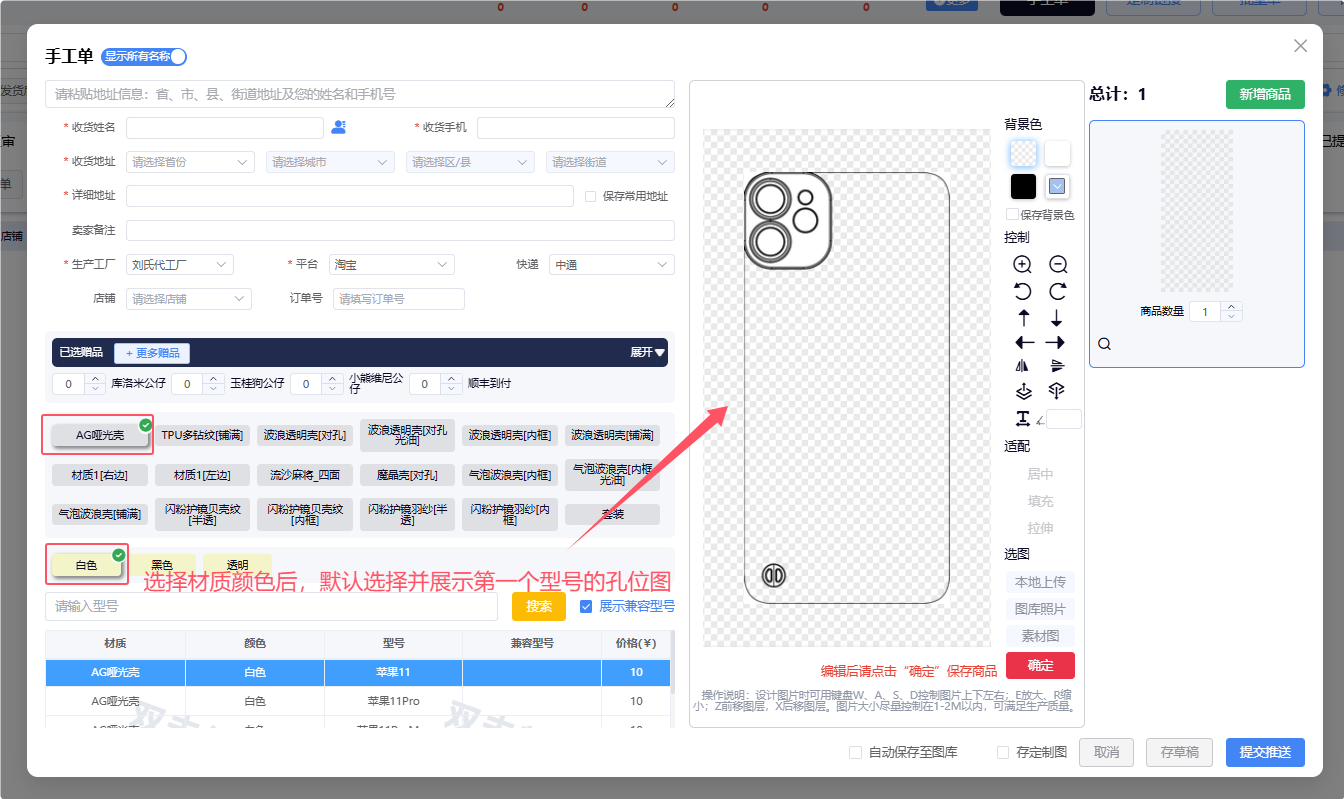Move the image down with the arrow

1057,318
